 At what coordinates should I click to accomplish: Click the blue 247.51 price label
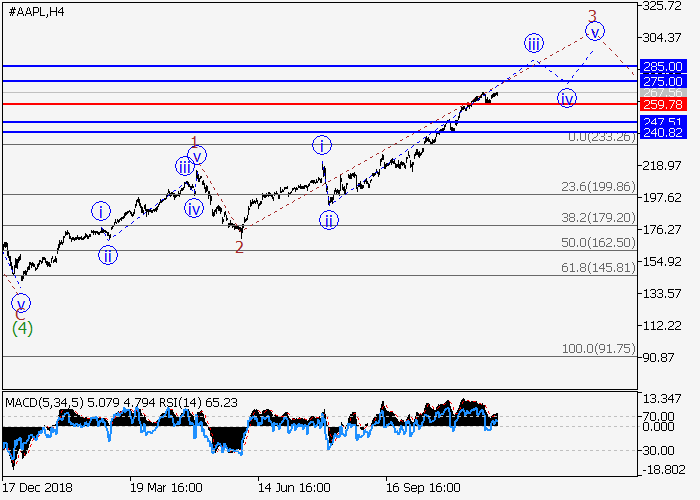[663, 121]
